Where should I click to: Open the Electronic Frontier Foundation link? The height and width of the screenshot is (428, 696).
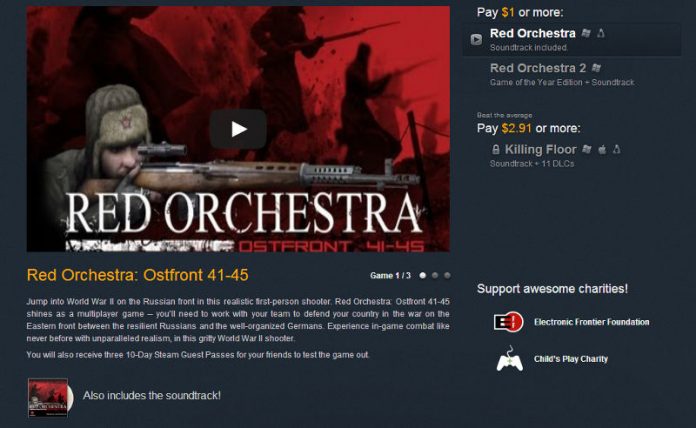coord(591,322)
